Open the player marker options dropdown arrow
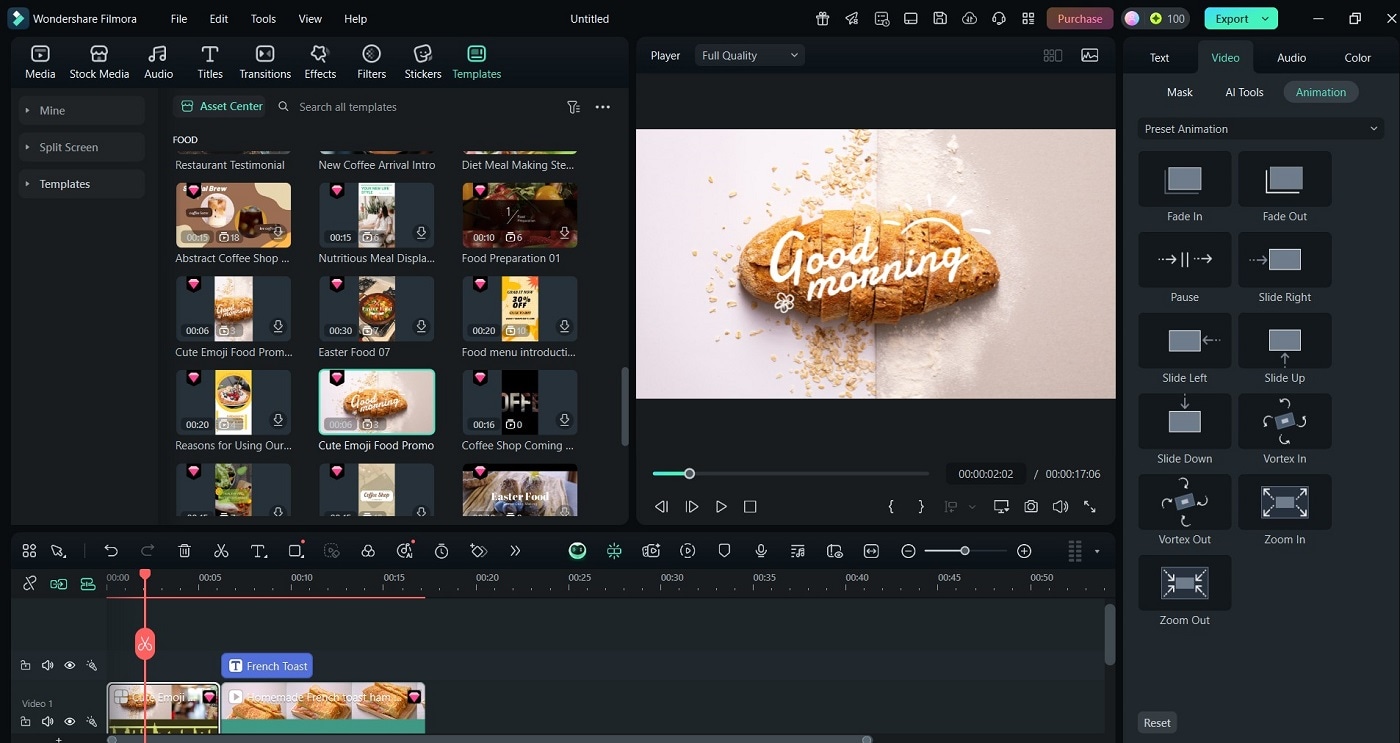Image resolution: width=1400 pixels, height=743 pixels. [972, 507]
